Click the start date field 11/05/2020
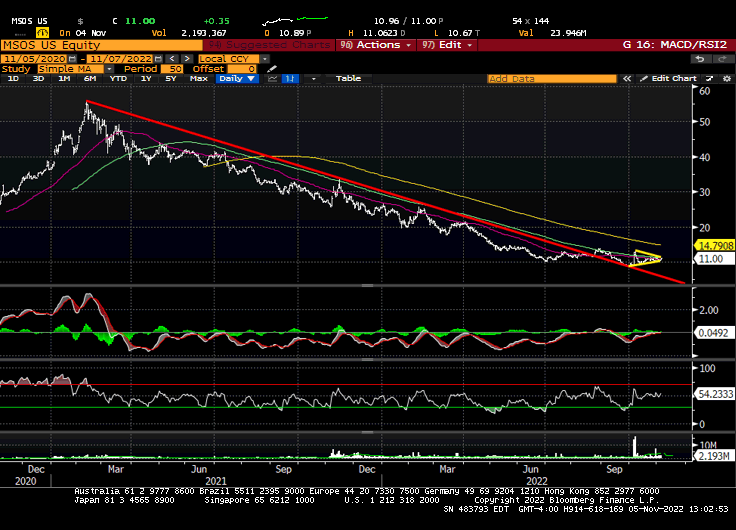 34,59
